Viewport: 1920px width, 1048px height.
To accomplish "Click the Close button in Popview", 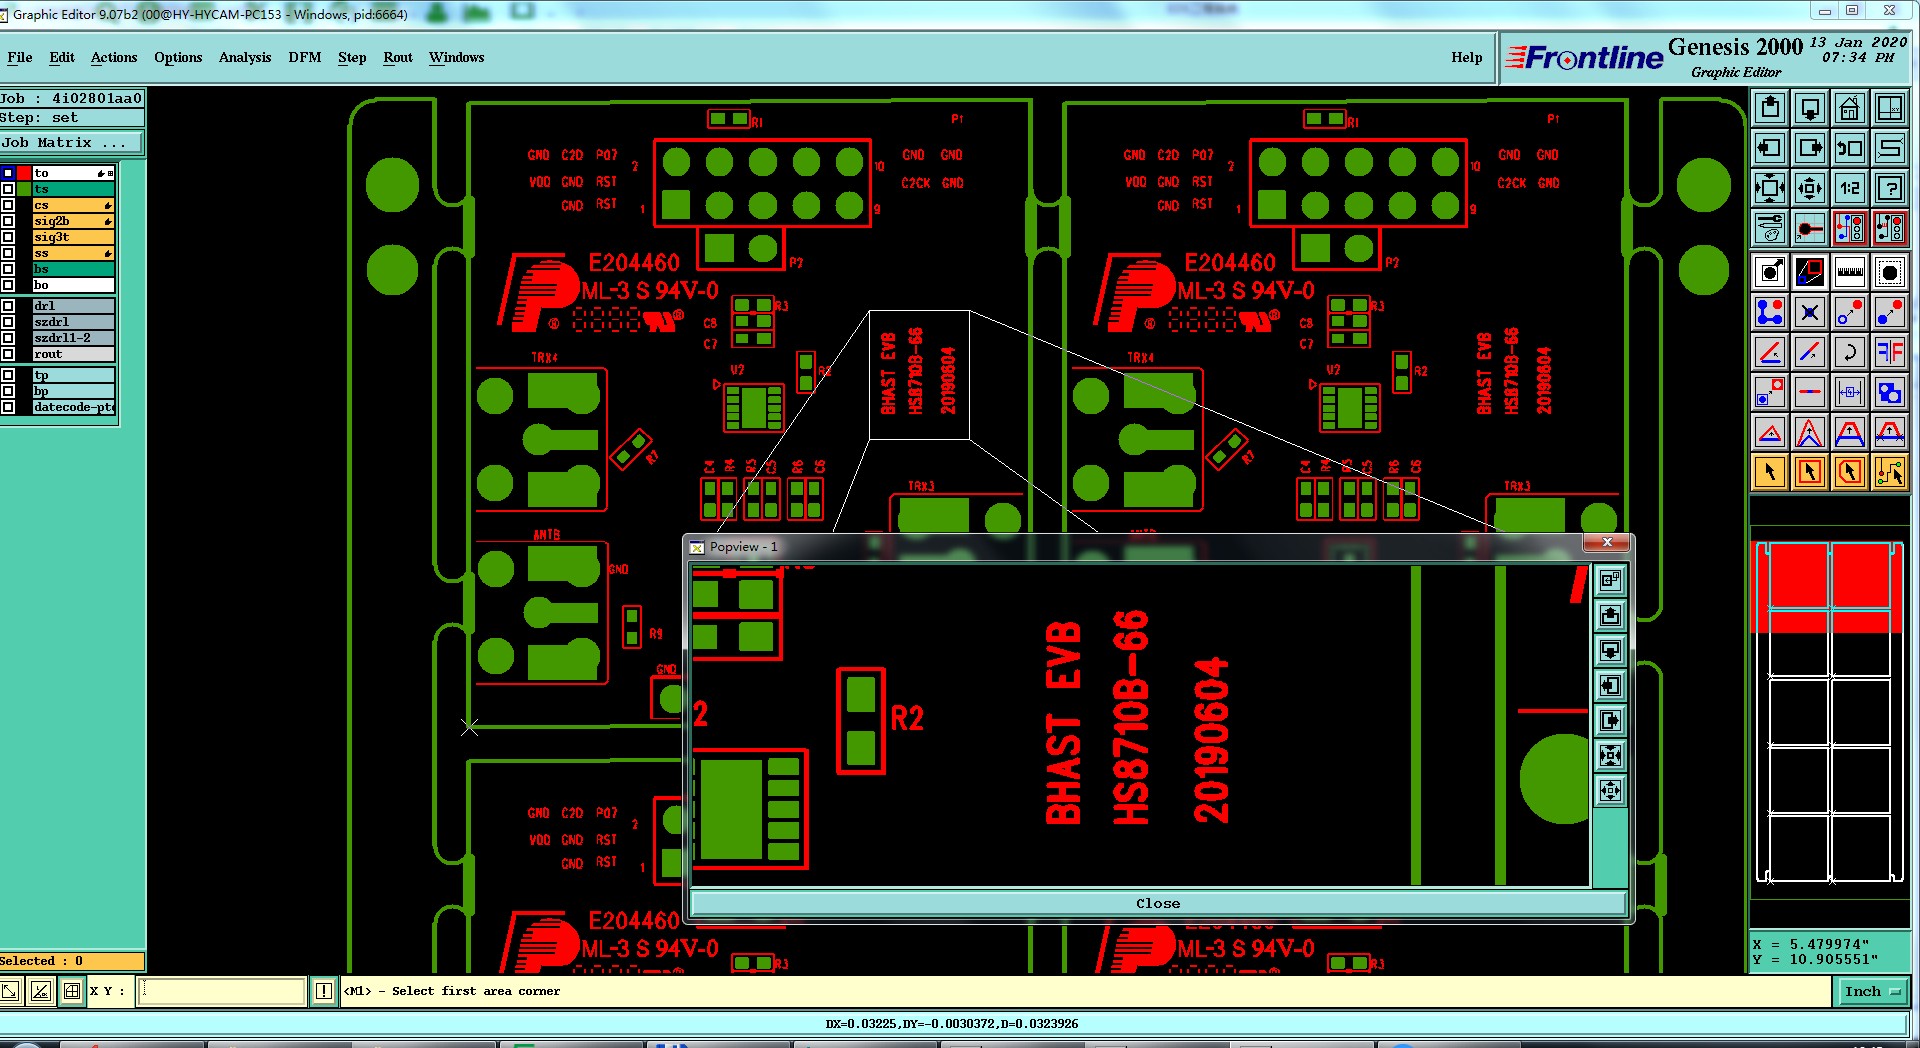I will (x=1158, y=903).
